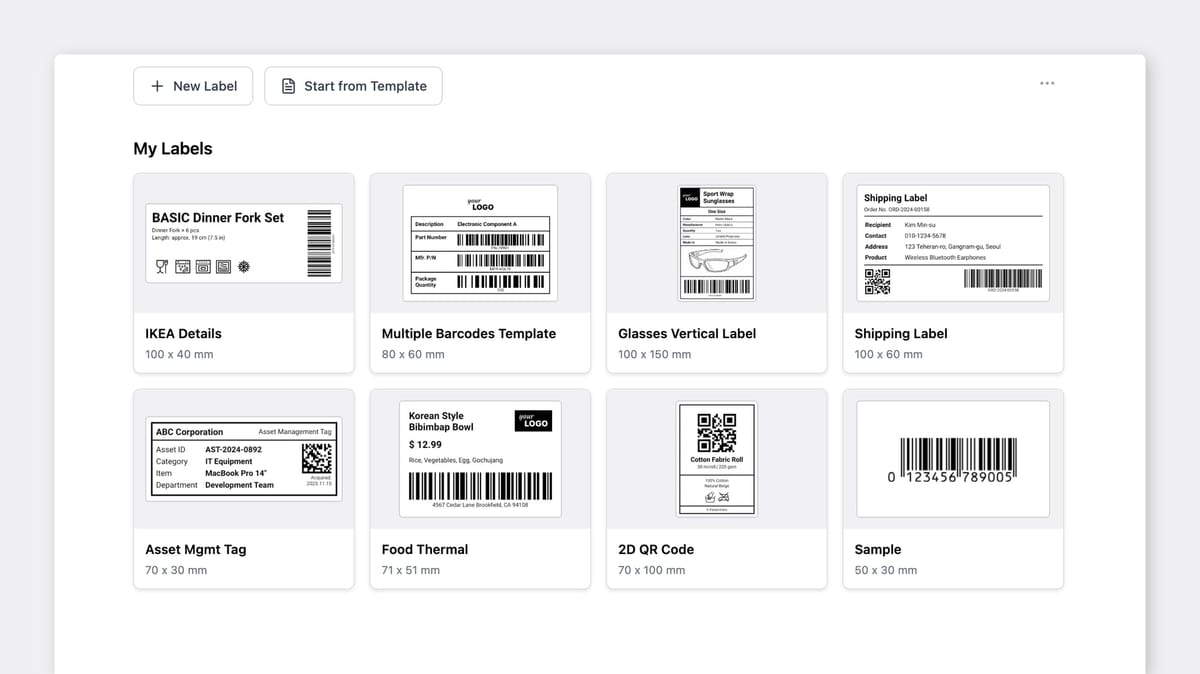Viewport: 1200px width, 674px height.
Task: Click the Sample card title
Action: (878, 549)
